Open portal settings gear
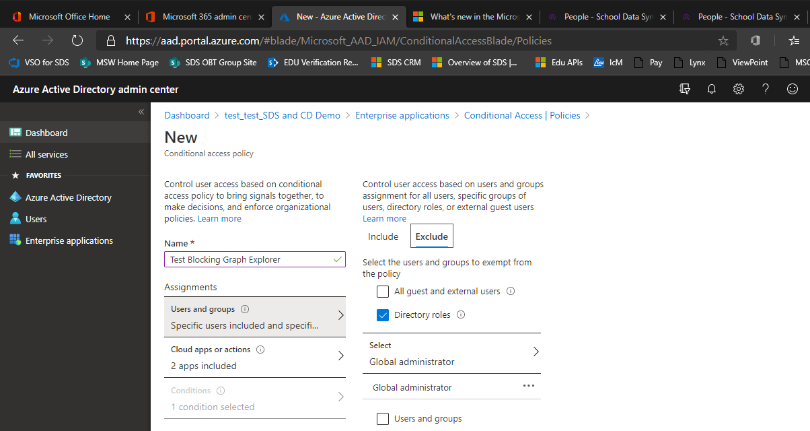810x431 pixels. click(738, 89)
